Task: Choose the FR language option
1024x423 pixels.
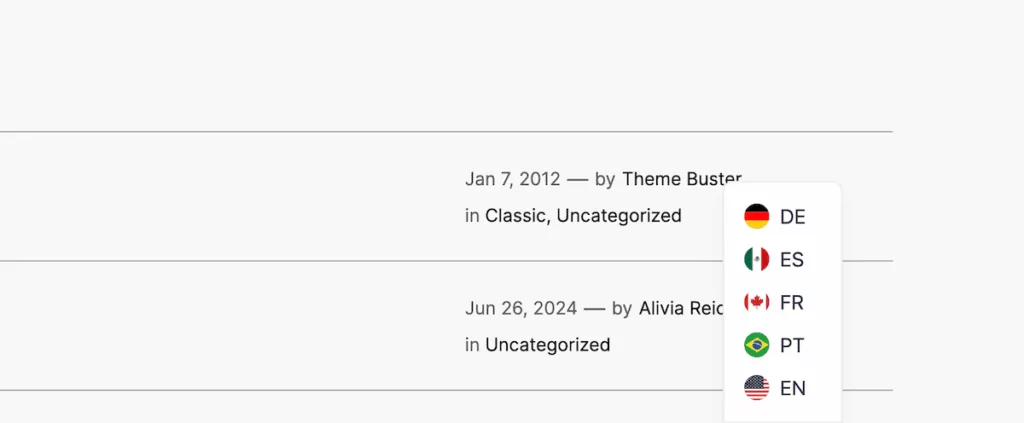Action: coord(792,303)
